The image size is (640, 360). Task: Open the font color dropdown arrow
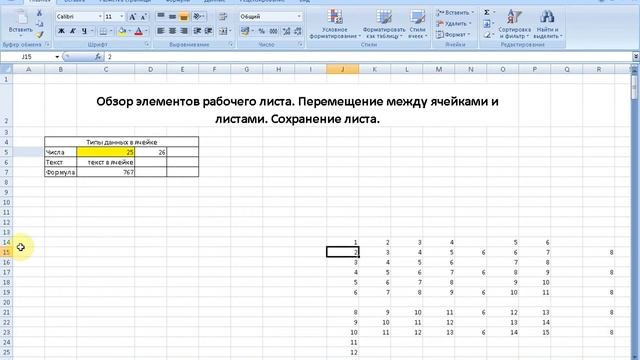point(146,31)
